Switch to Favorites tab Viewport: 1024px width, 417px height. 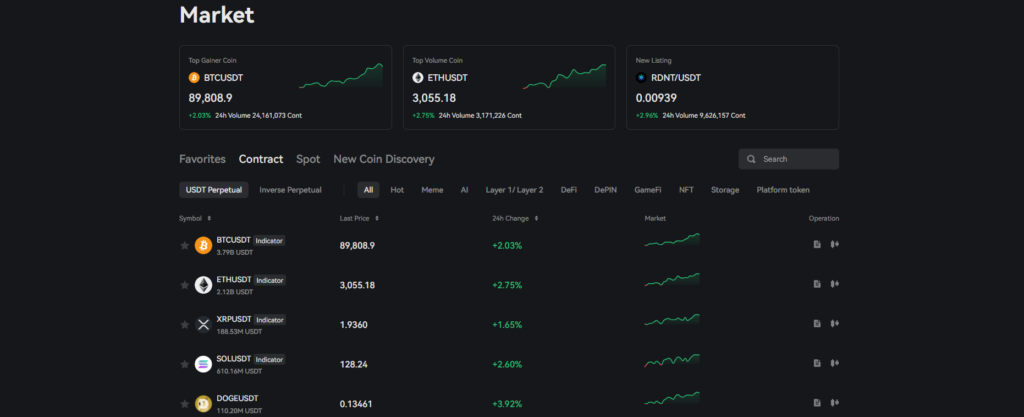click(202, 159)
